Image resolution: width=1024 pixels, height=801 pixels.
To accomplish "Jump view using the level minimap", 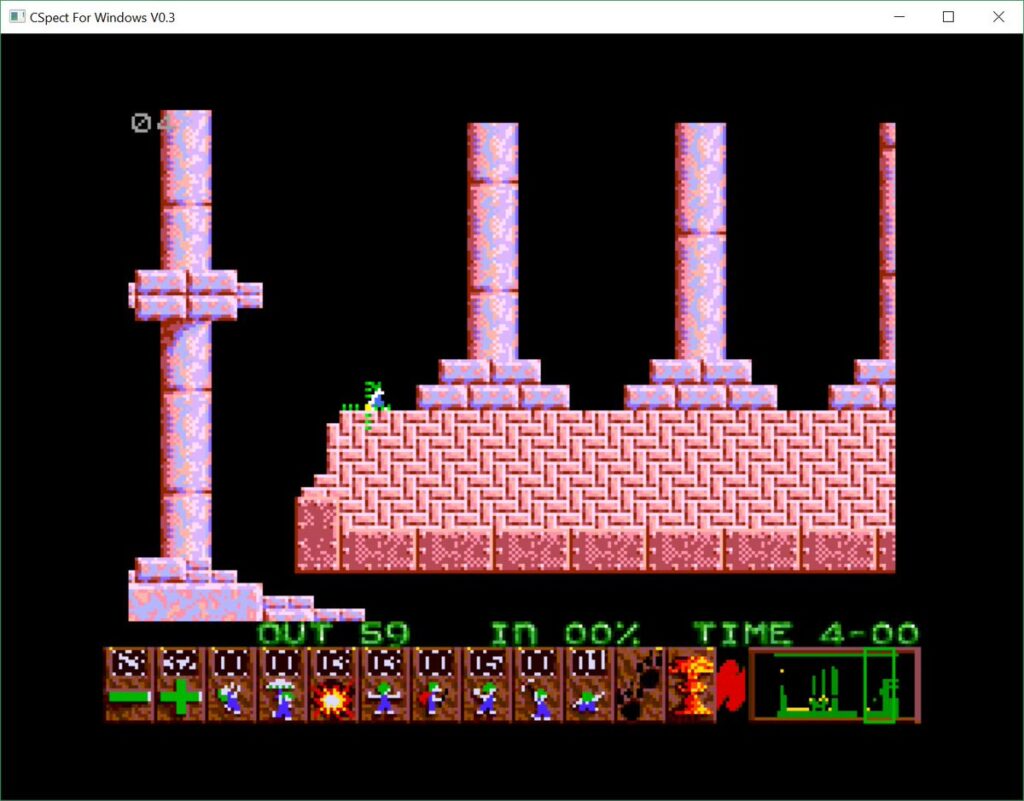I will point(835,685).
